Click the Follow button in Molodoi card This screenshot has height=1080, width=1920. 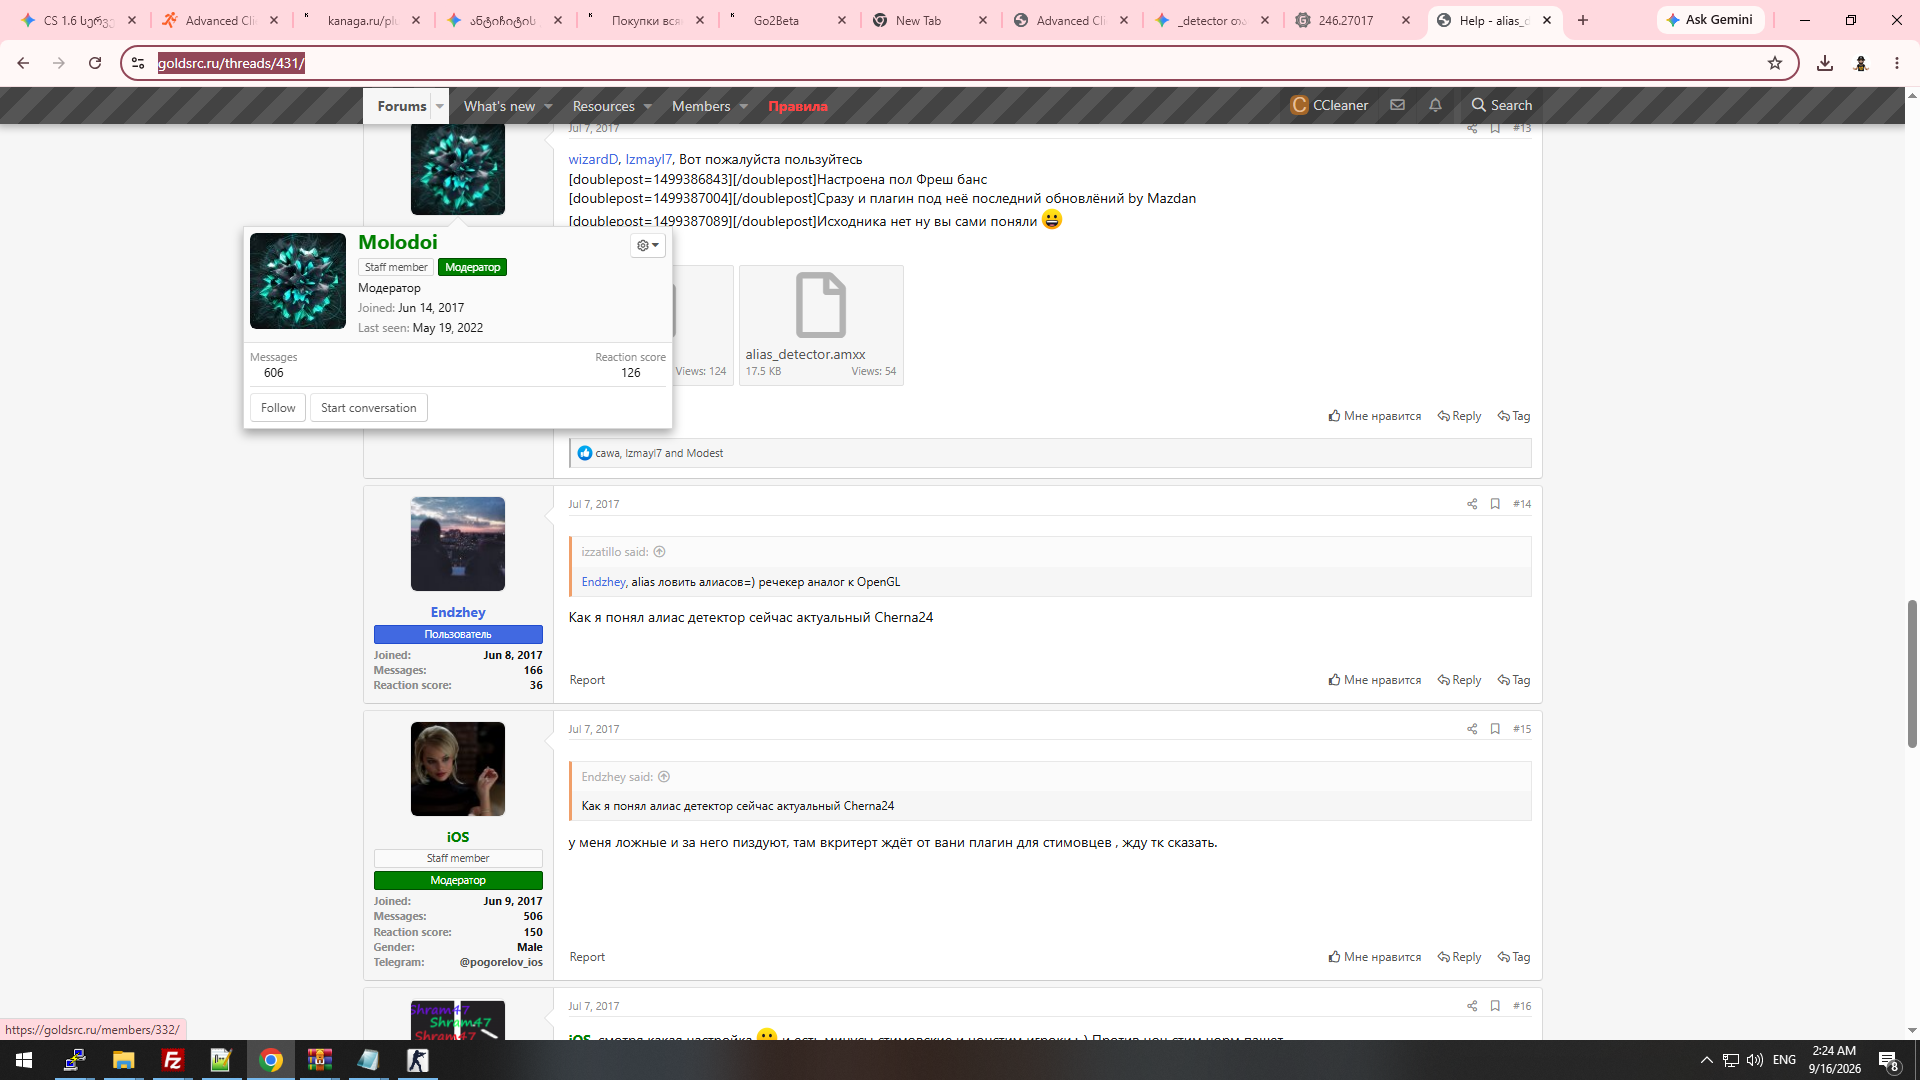click(x=278, y=408)
